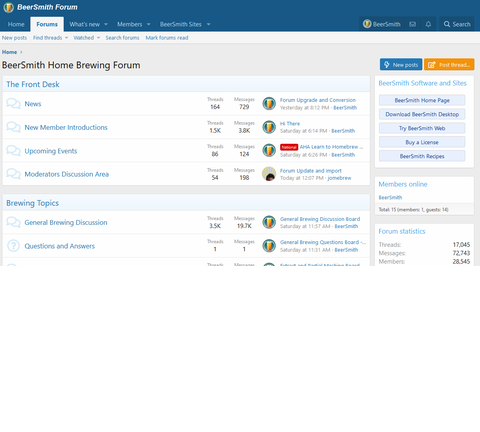The width and height of the screenshot is (480, 432).
Task: Click the Home breadcrumb link
Action: [9, 52]
